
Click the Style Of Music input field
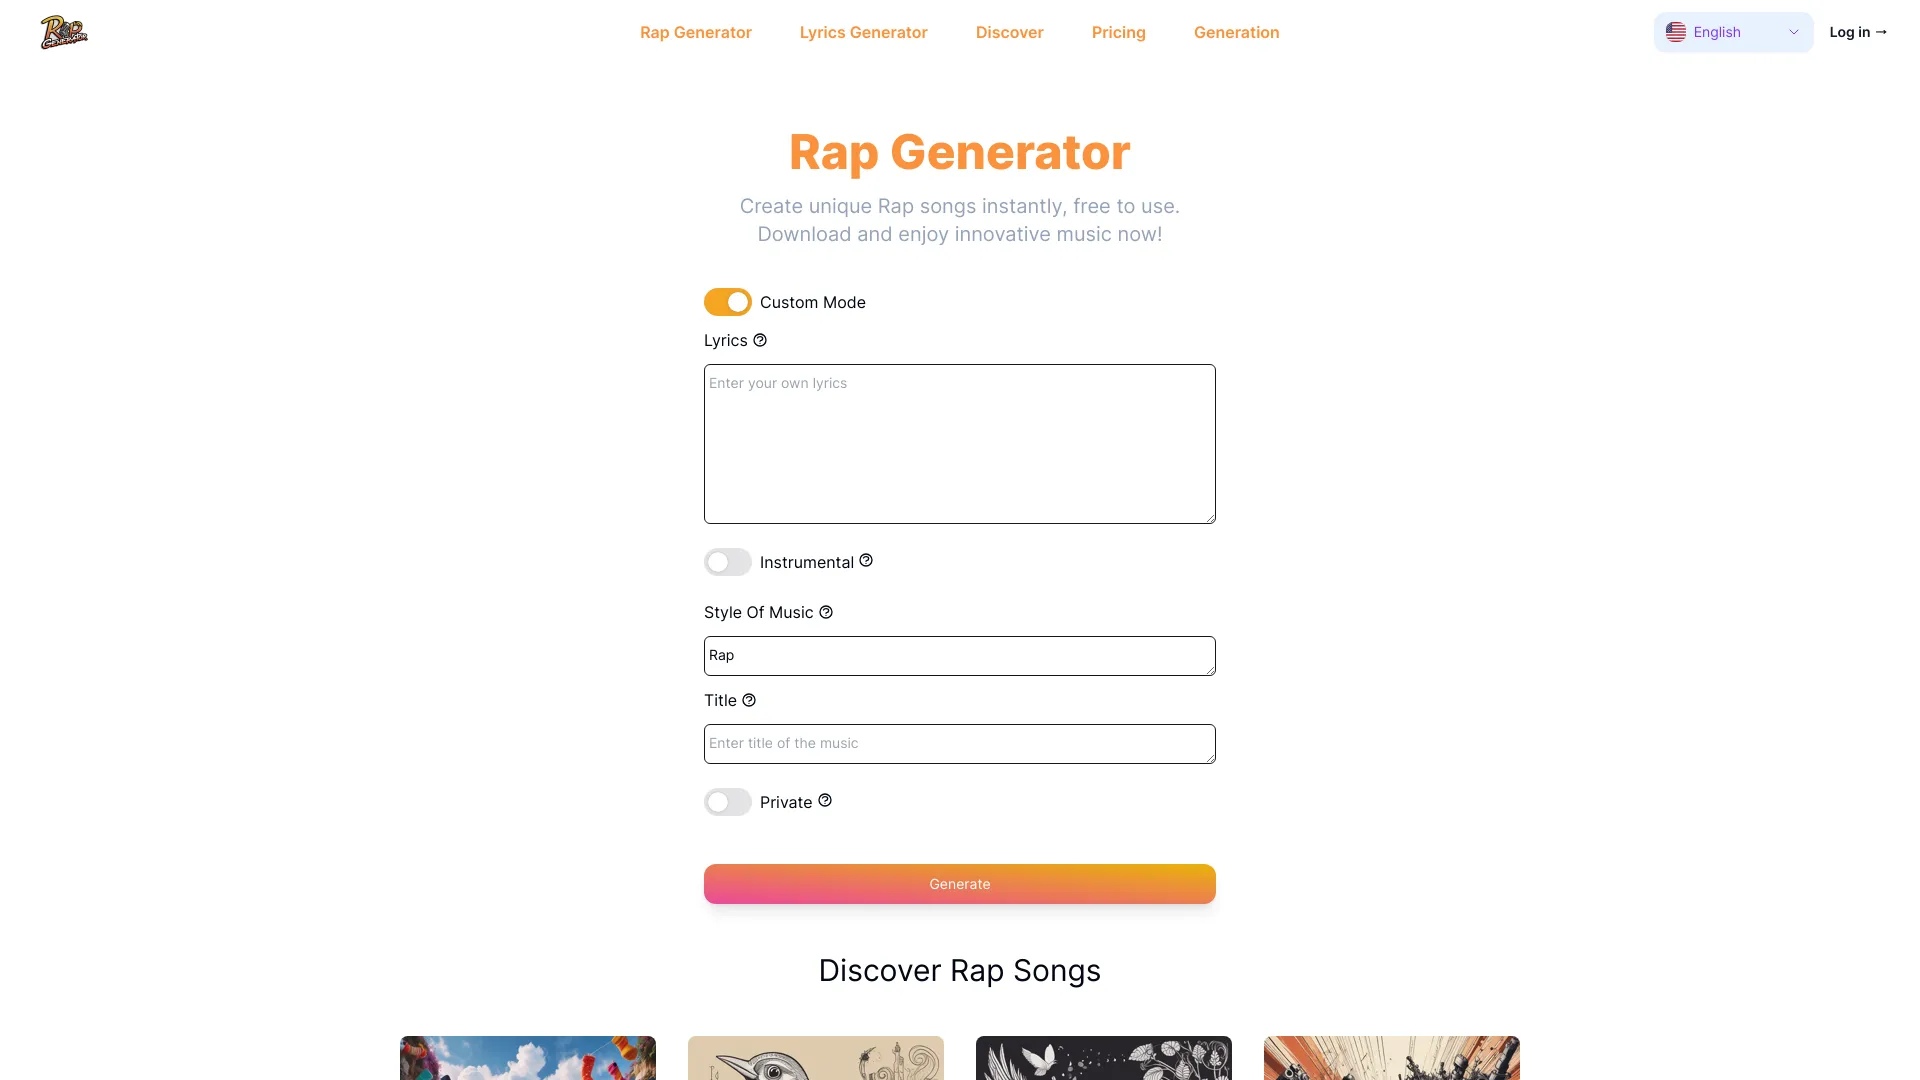pos(959,655)
